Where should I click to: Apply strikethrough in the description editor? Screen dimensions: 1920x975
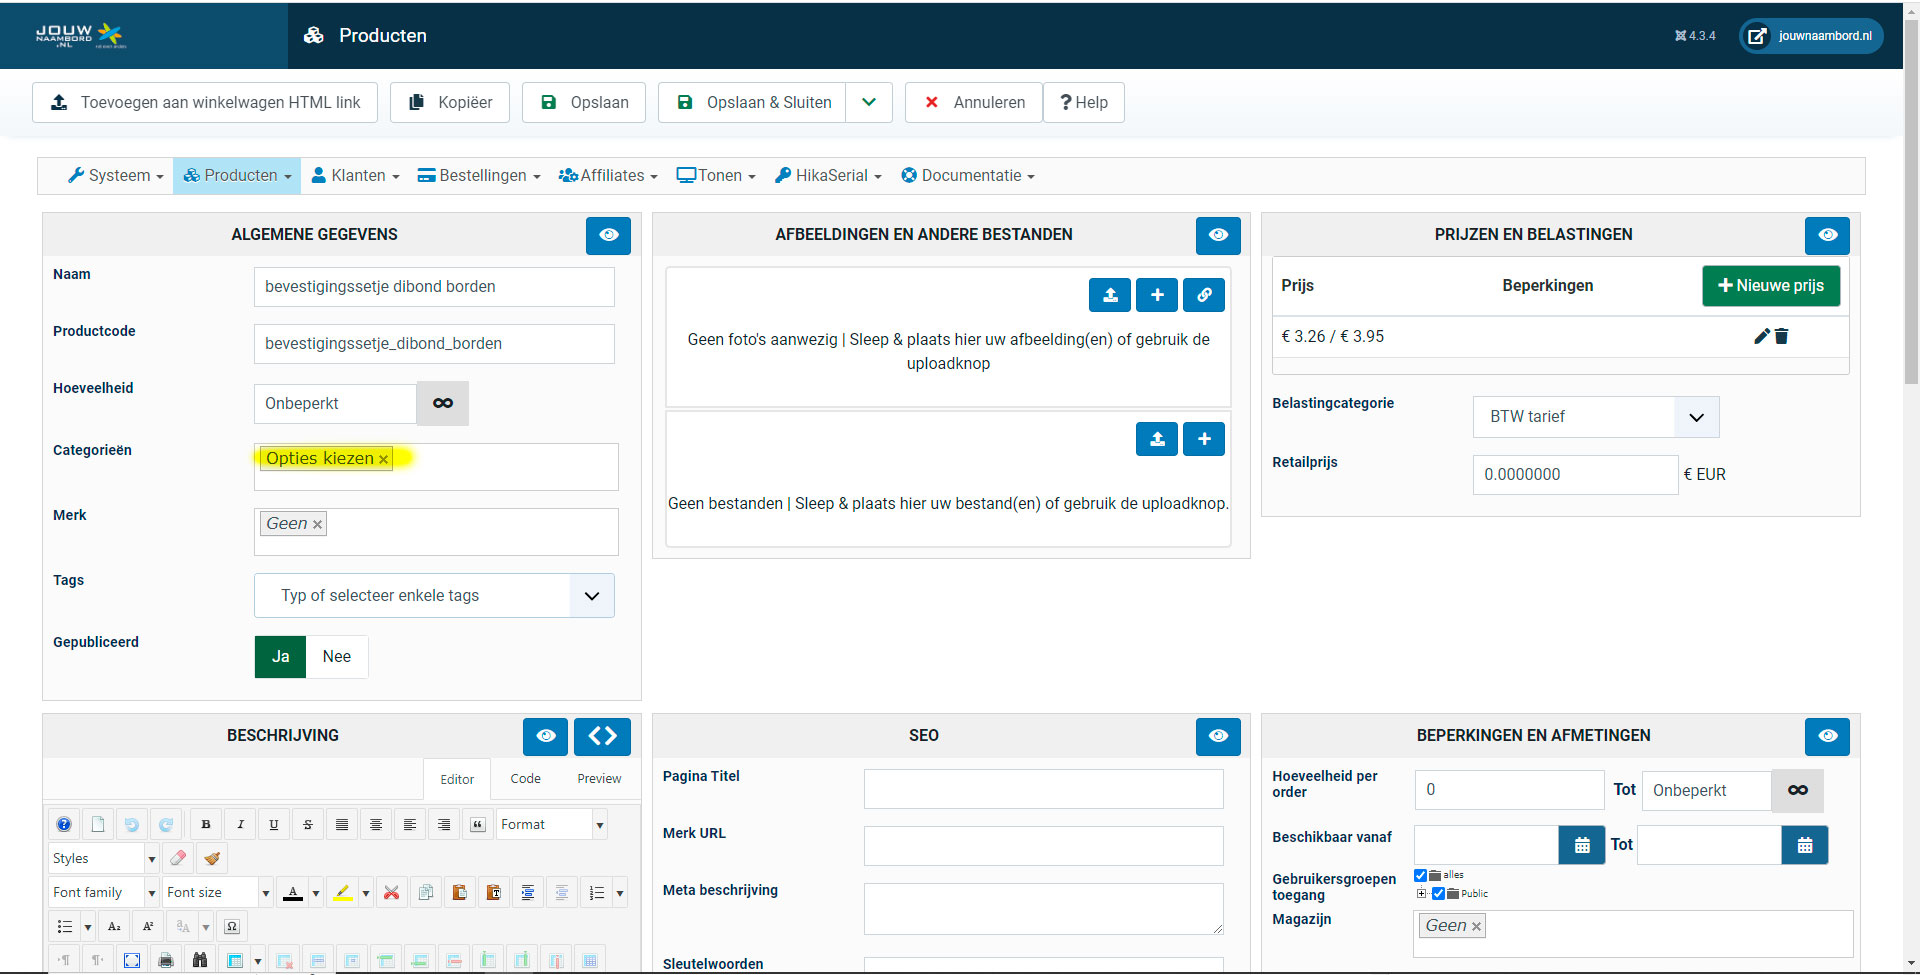[308, 825]
